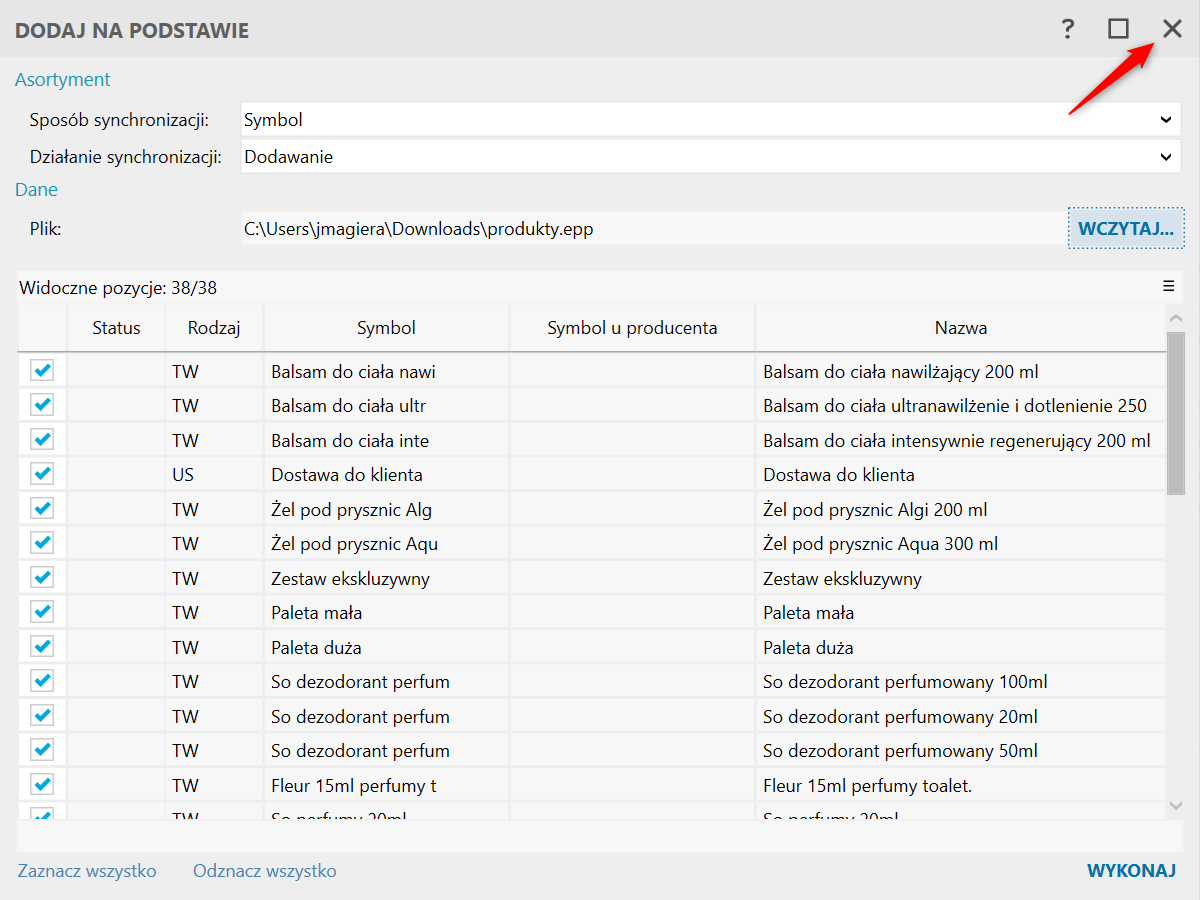The height and width of the screenshot is (900, 1200).
Task: Sort by the Nazwa column header
Action: (x=960, y=328)
